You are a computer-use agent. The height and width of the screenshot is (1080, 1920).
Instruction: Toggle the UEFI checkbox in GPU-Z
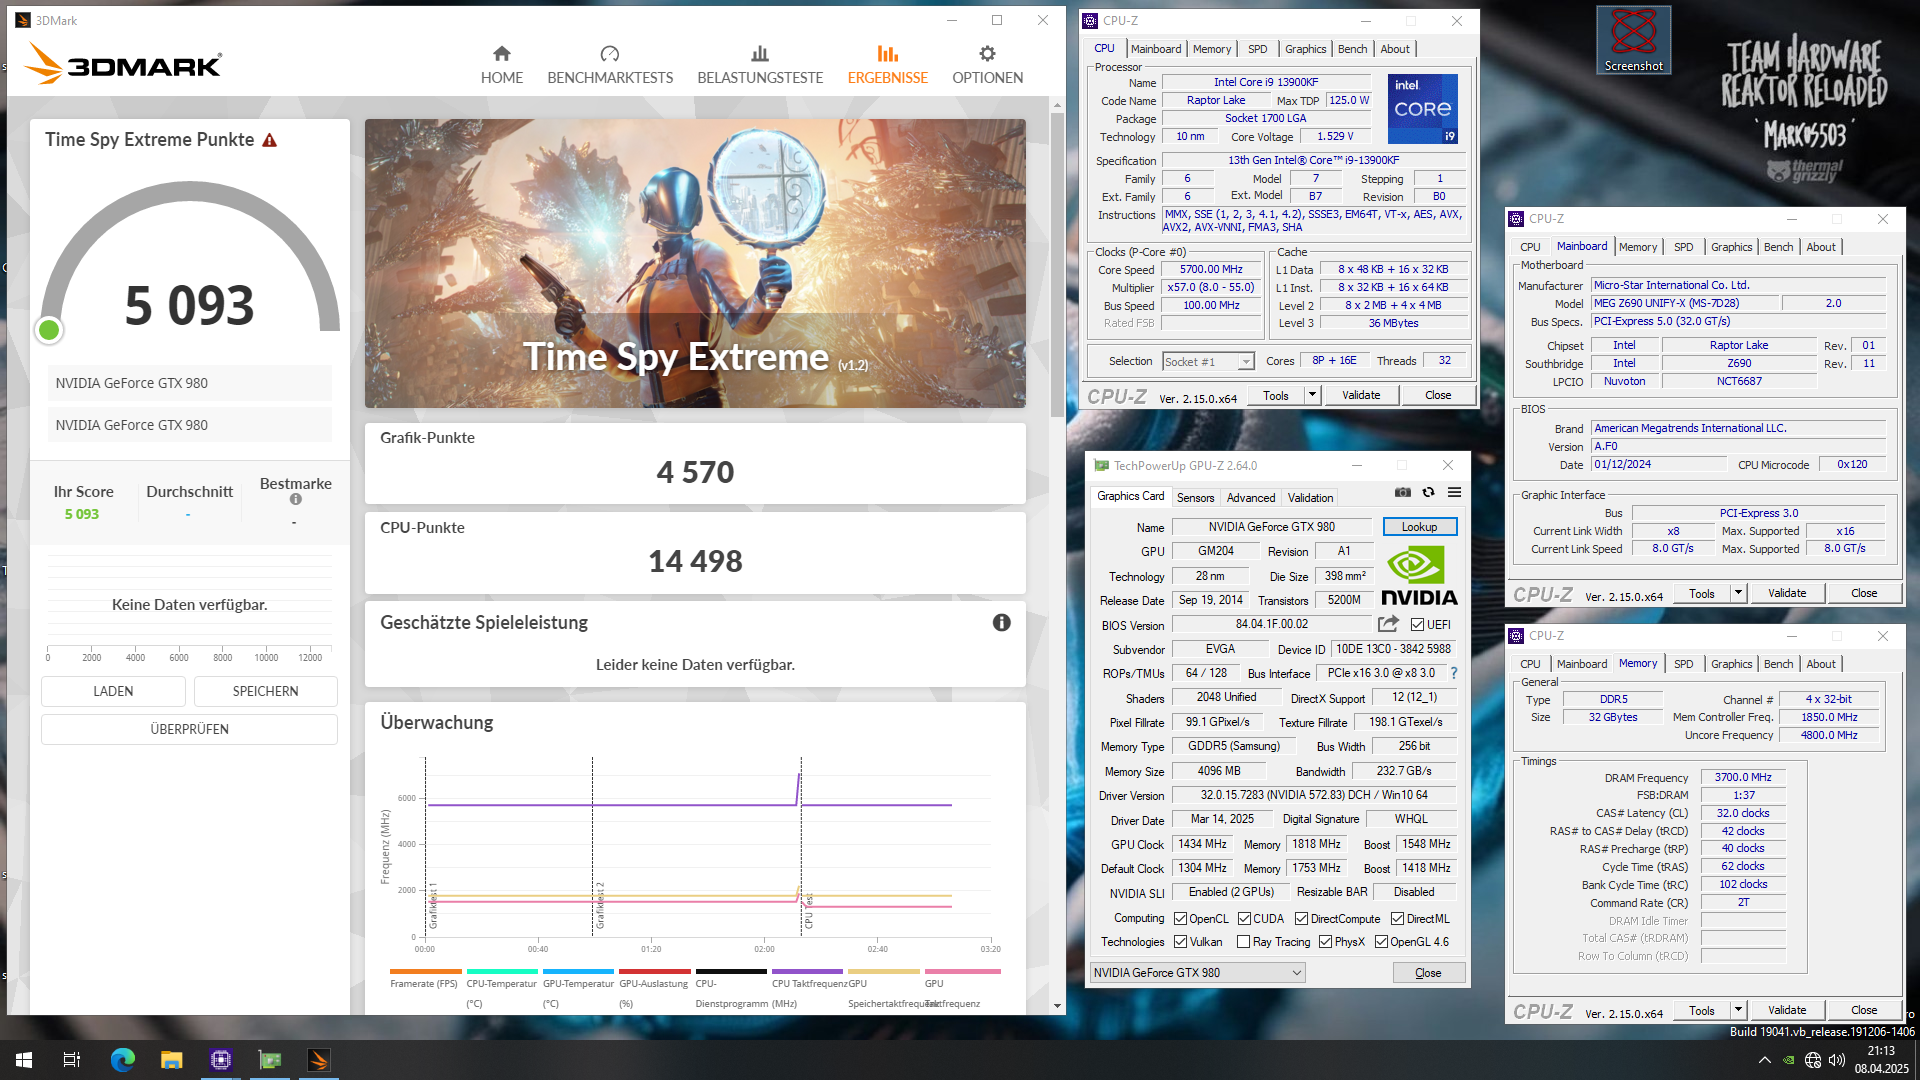(1417, 625)
